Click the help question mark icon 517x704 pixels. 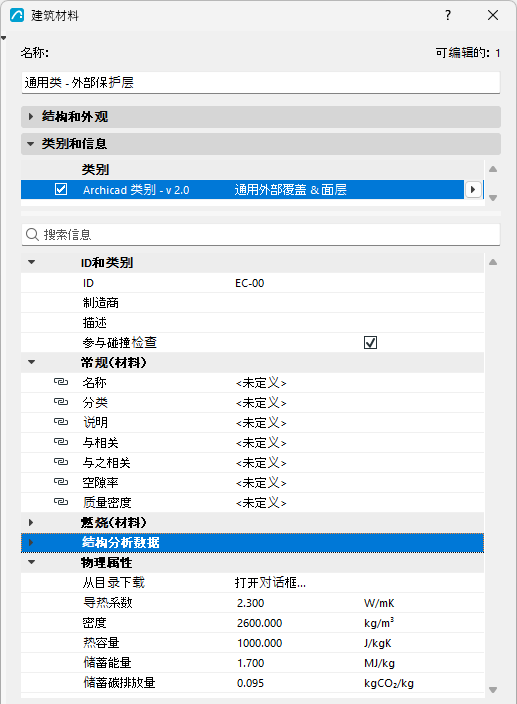click(x=448, y=15)
